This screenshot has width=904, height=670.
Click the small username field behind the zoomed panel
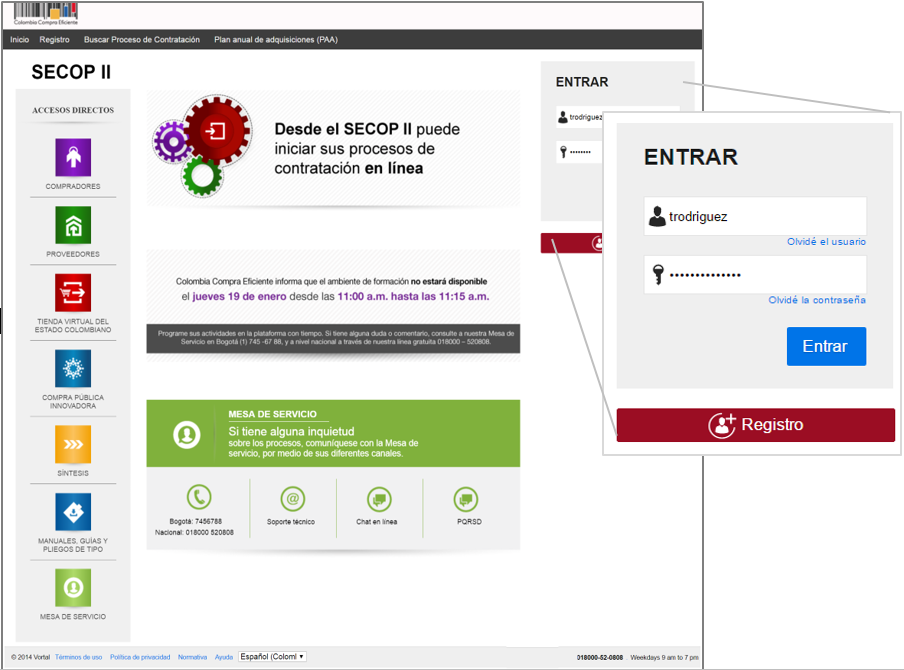(x=579, y=117)
